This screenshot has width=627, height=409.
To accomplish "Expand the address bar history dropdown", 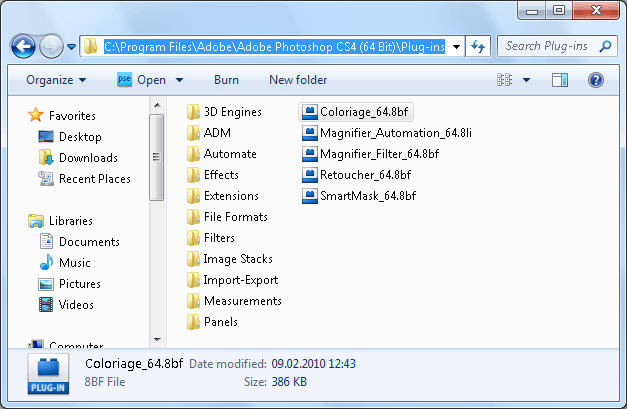I will click(x=456, y=47).
